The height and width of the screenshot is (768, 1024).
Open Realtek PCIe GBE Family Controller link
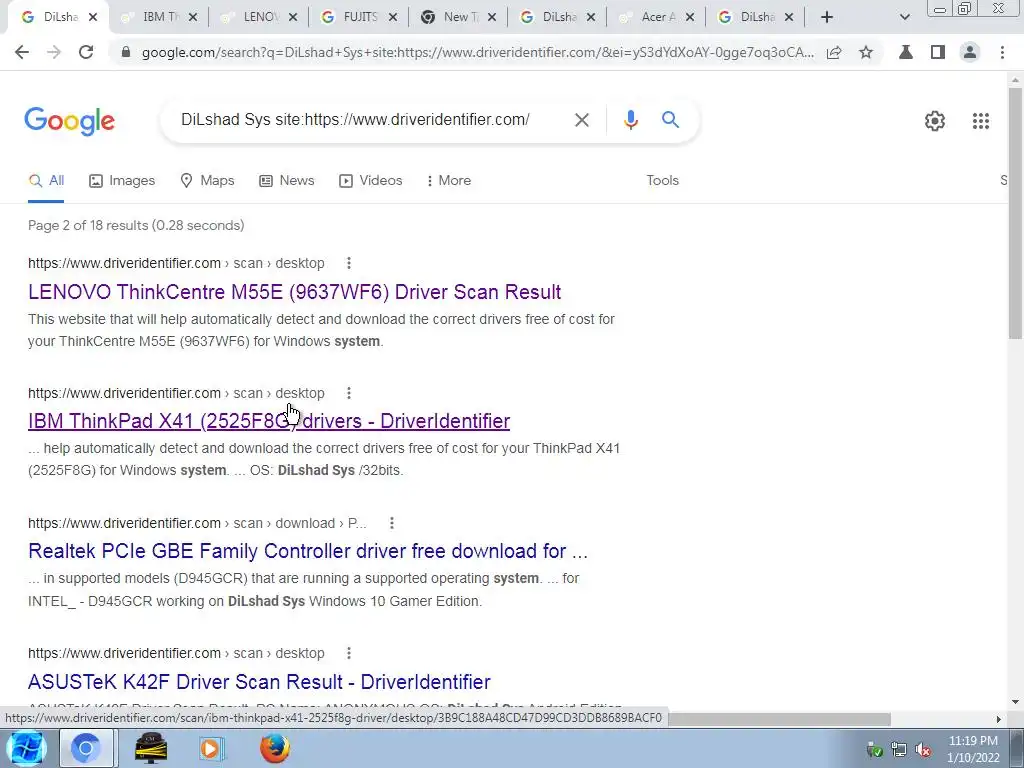[x=308, y=551]
